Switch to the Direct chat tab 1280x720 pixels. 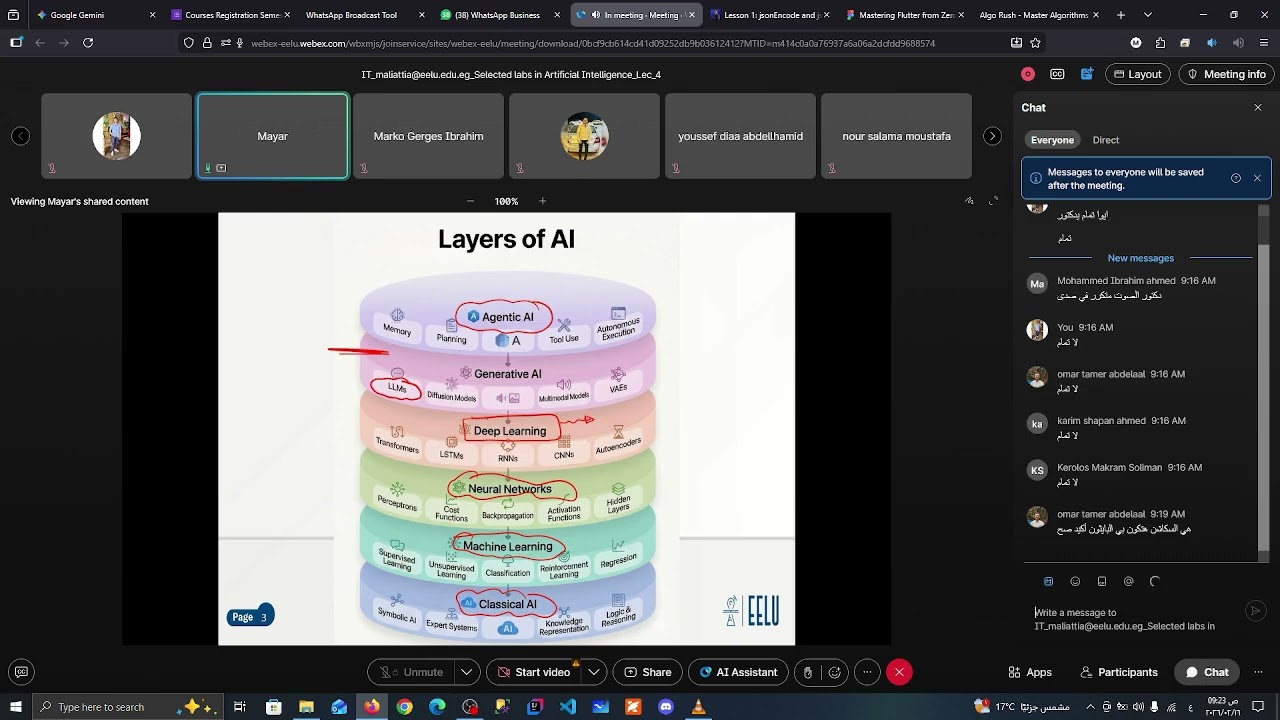1105,140
